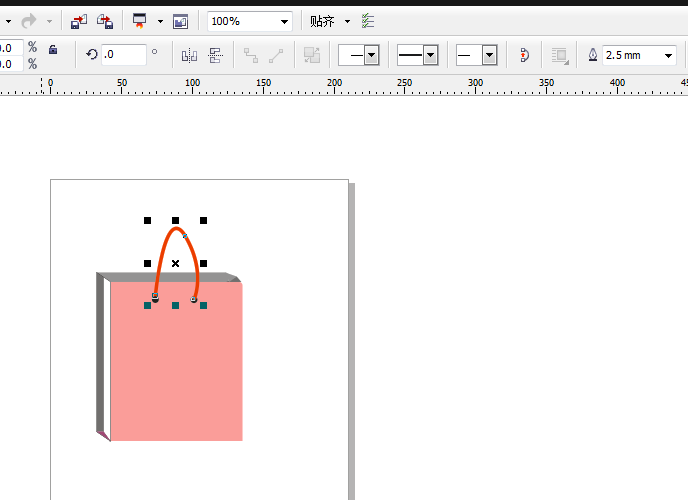Click the bottom-center teal selection handle
The width and height of the screenshot is (688, 500).
[176, 305]
